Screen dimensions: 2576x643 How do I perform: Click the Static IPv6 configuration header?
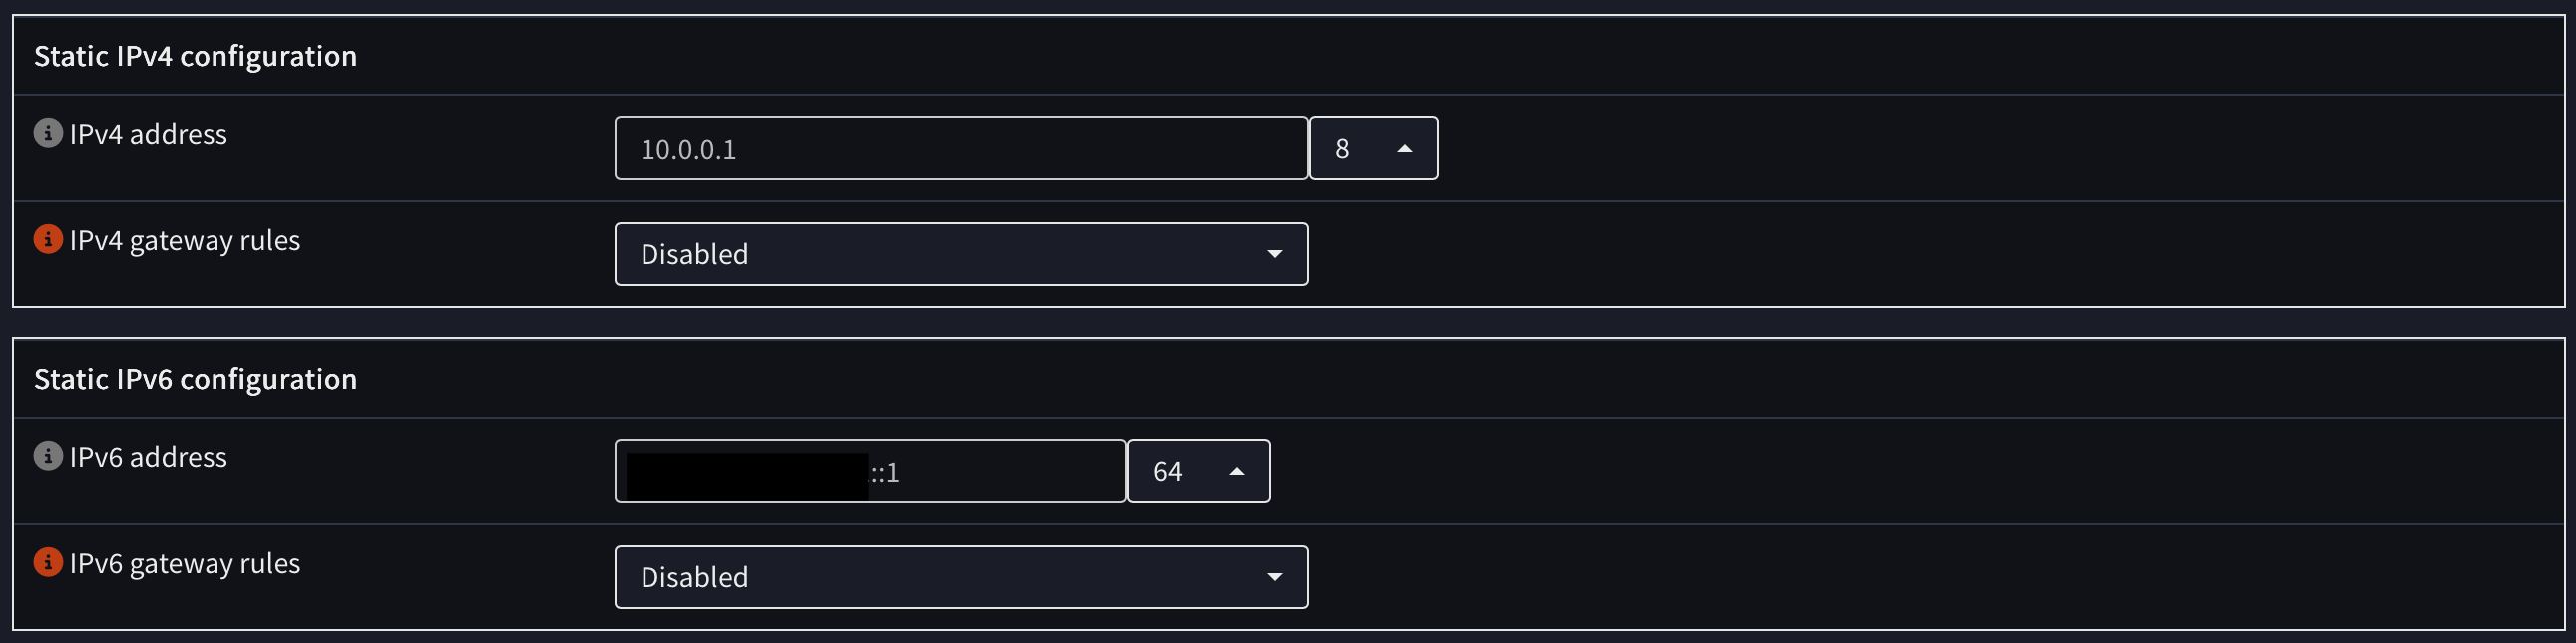click(x=195, y=380)
